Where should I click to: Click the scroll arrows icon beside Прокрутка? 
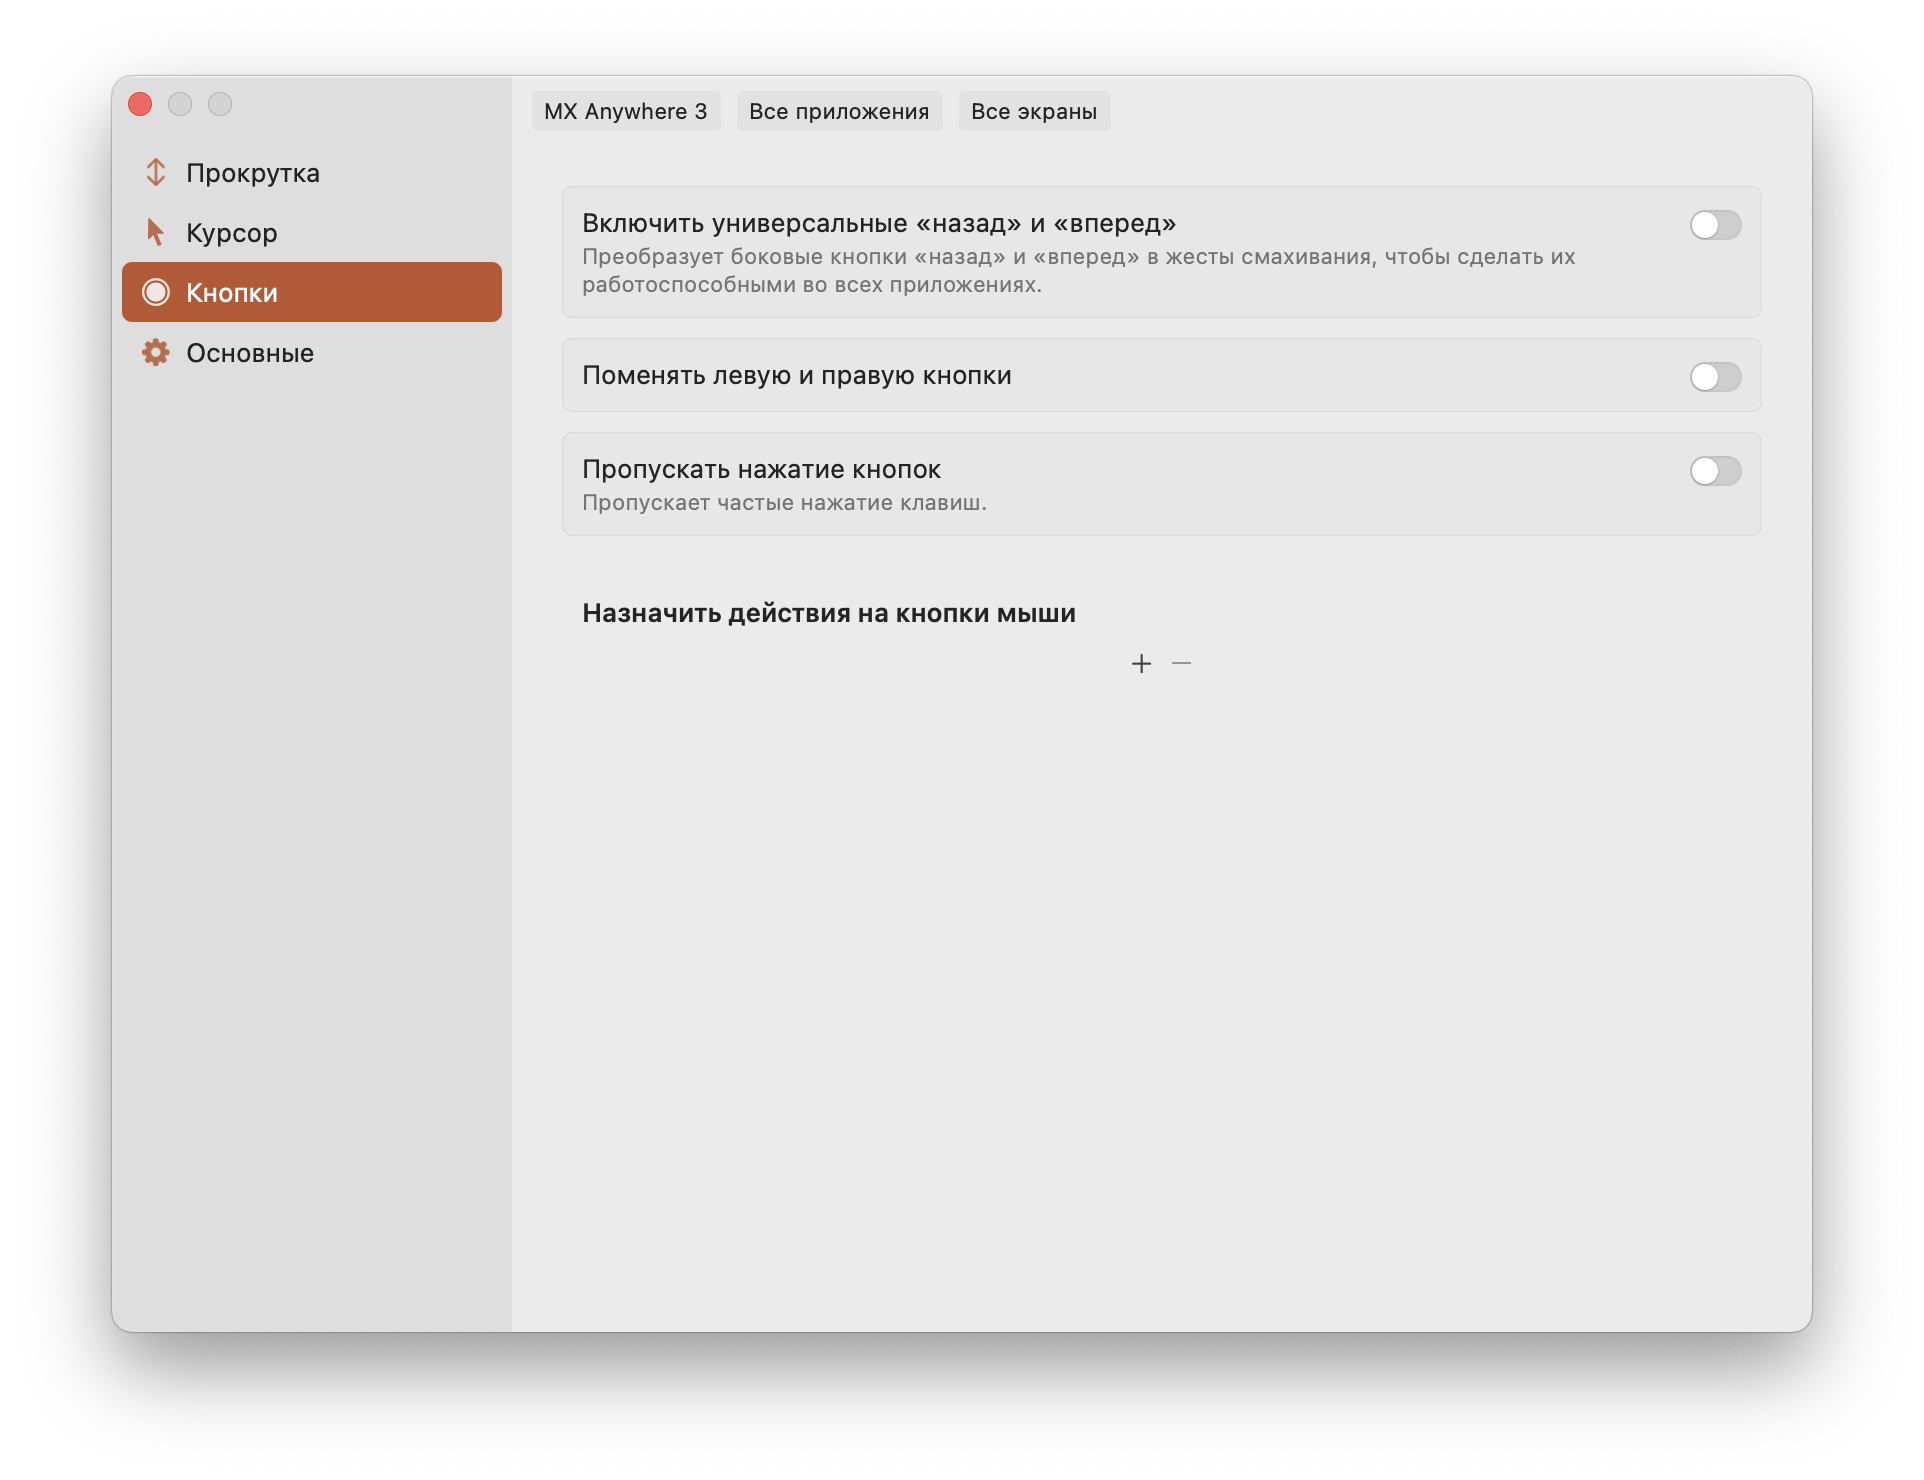(x=155, y=172)
